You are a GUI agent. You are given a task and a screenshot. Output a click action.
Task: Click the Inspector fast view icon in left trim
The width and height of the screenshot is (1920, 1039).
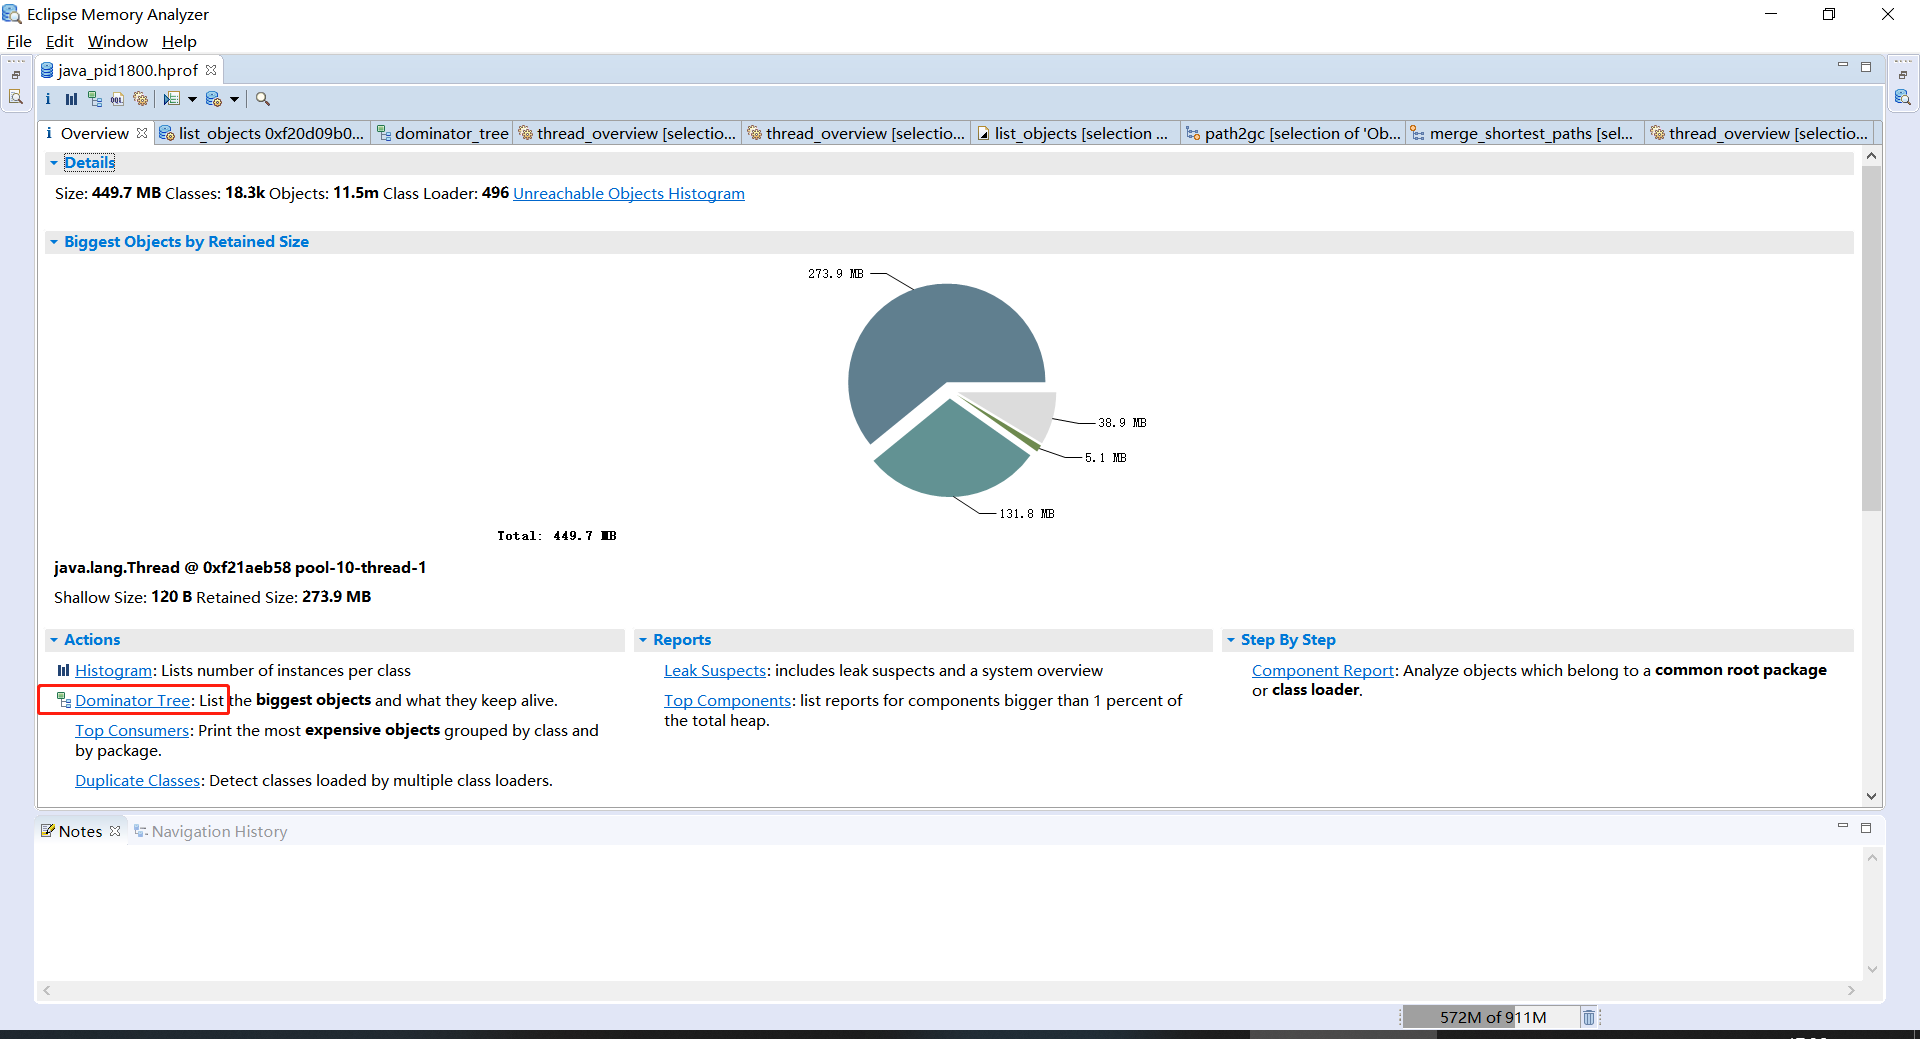coord(16,97)
